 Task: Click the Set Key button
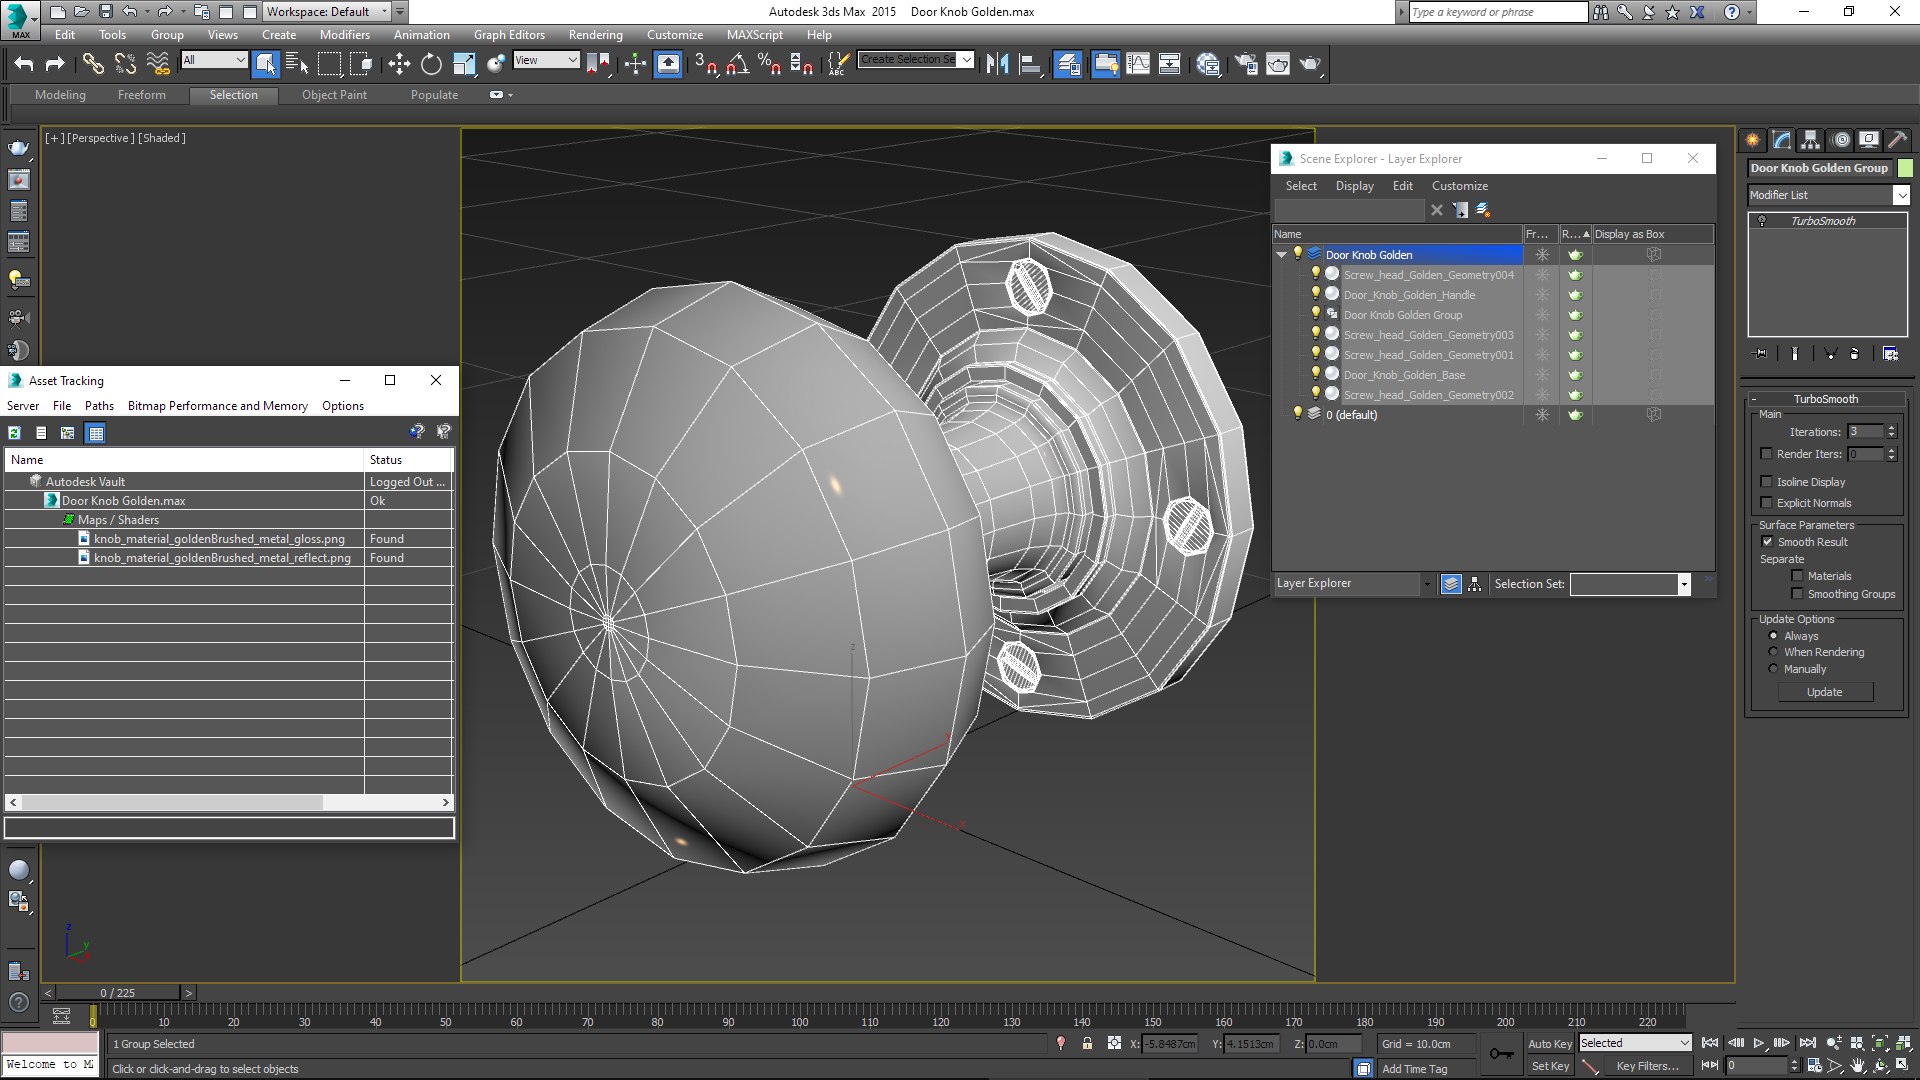[1550, 1066]
